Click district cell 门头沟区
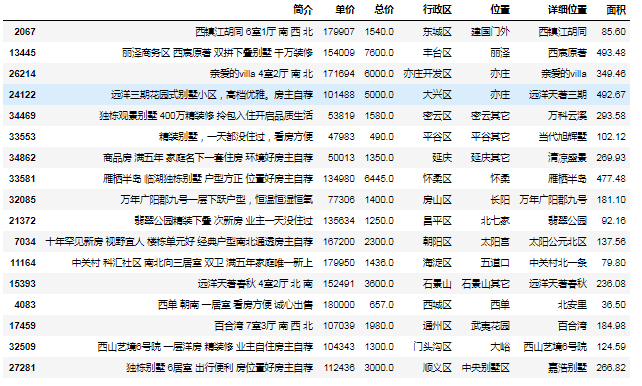 [x=432, y=347]
